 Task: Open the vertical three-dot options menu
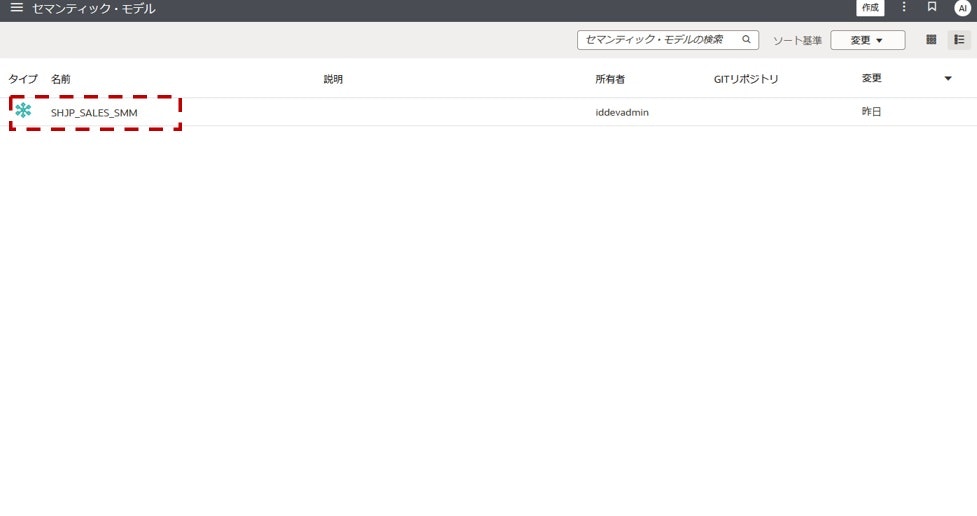pyautogui.click(x=904, y=7)
